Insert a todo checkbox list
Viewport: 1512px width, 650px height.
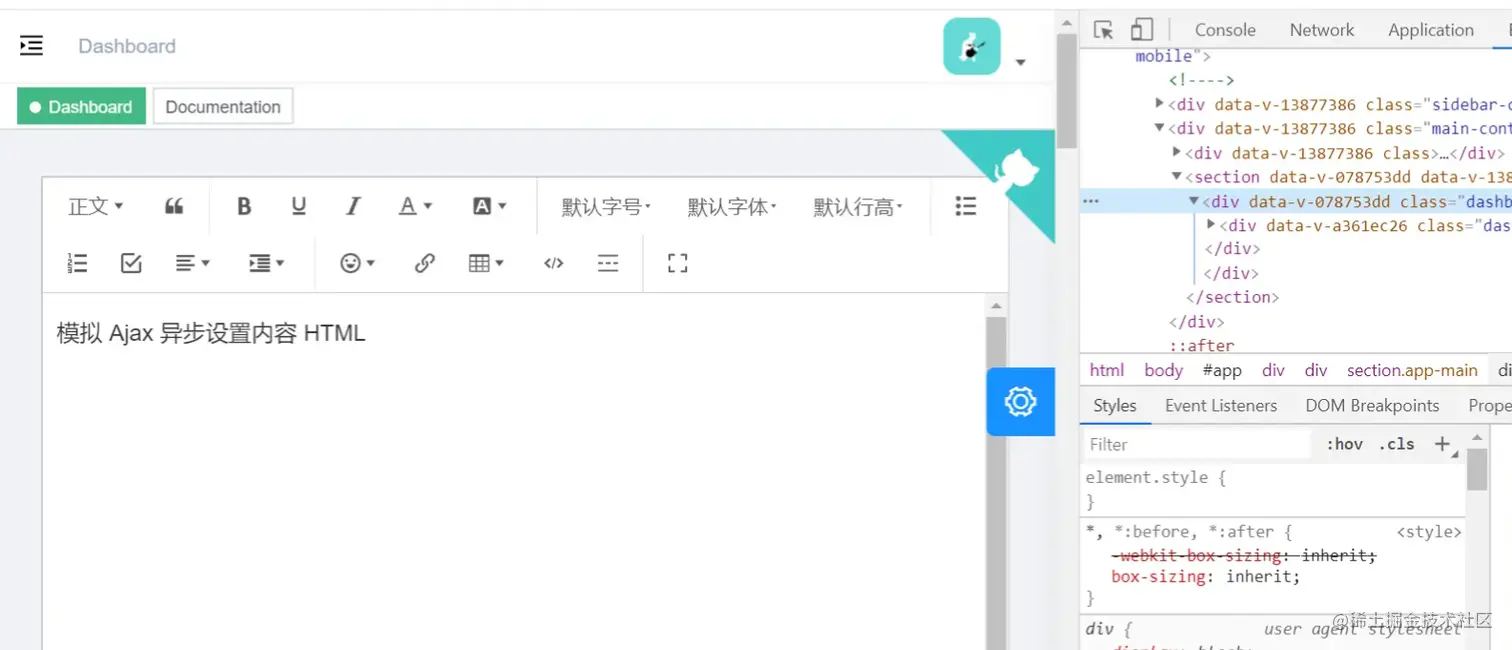(131, 263)
